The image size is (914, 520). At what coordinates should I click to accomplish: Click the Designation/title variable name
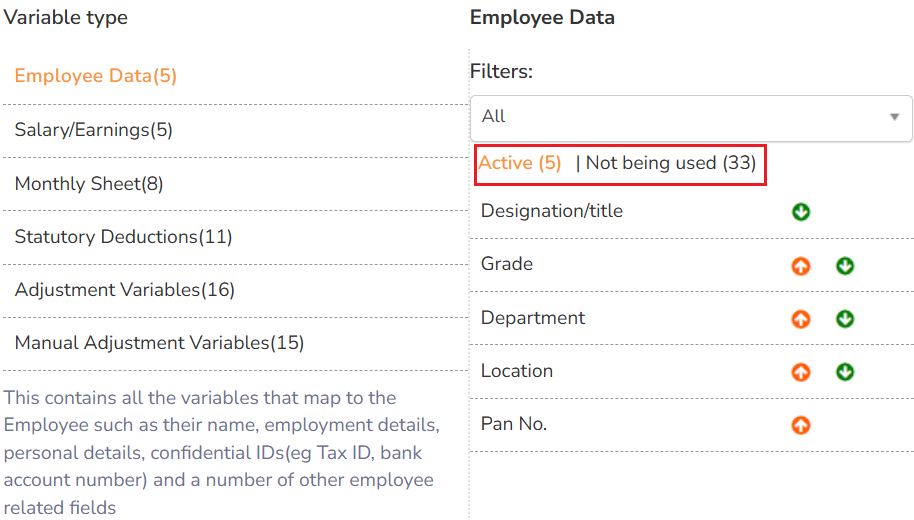tap(551, 211)
